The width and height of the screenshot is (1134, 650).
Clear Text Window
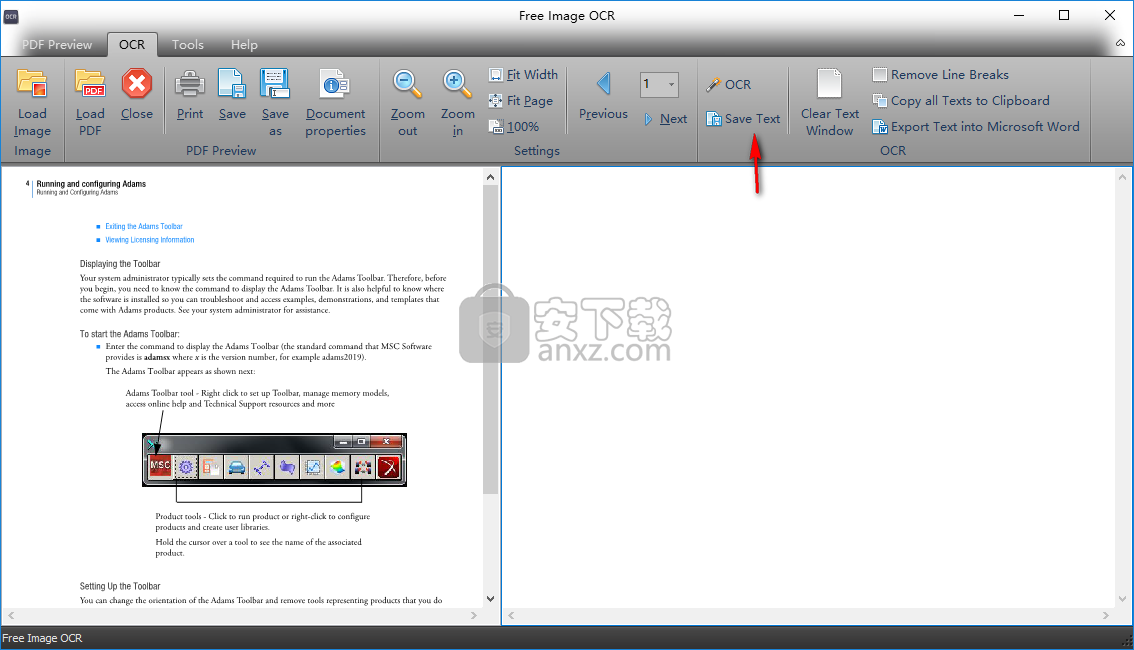coord(830,103)
